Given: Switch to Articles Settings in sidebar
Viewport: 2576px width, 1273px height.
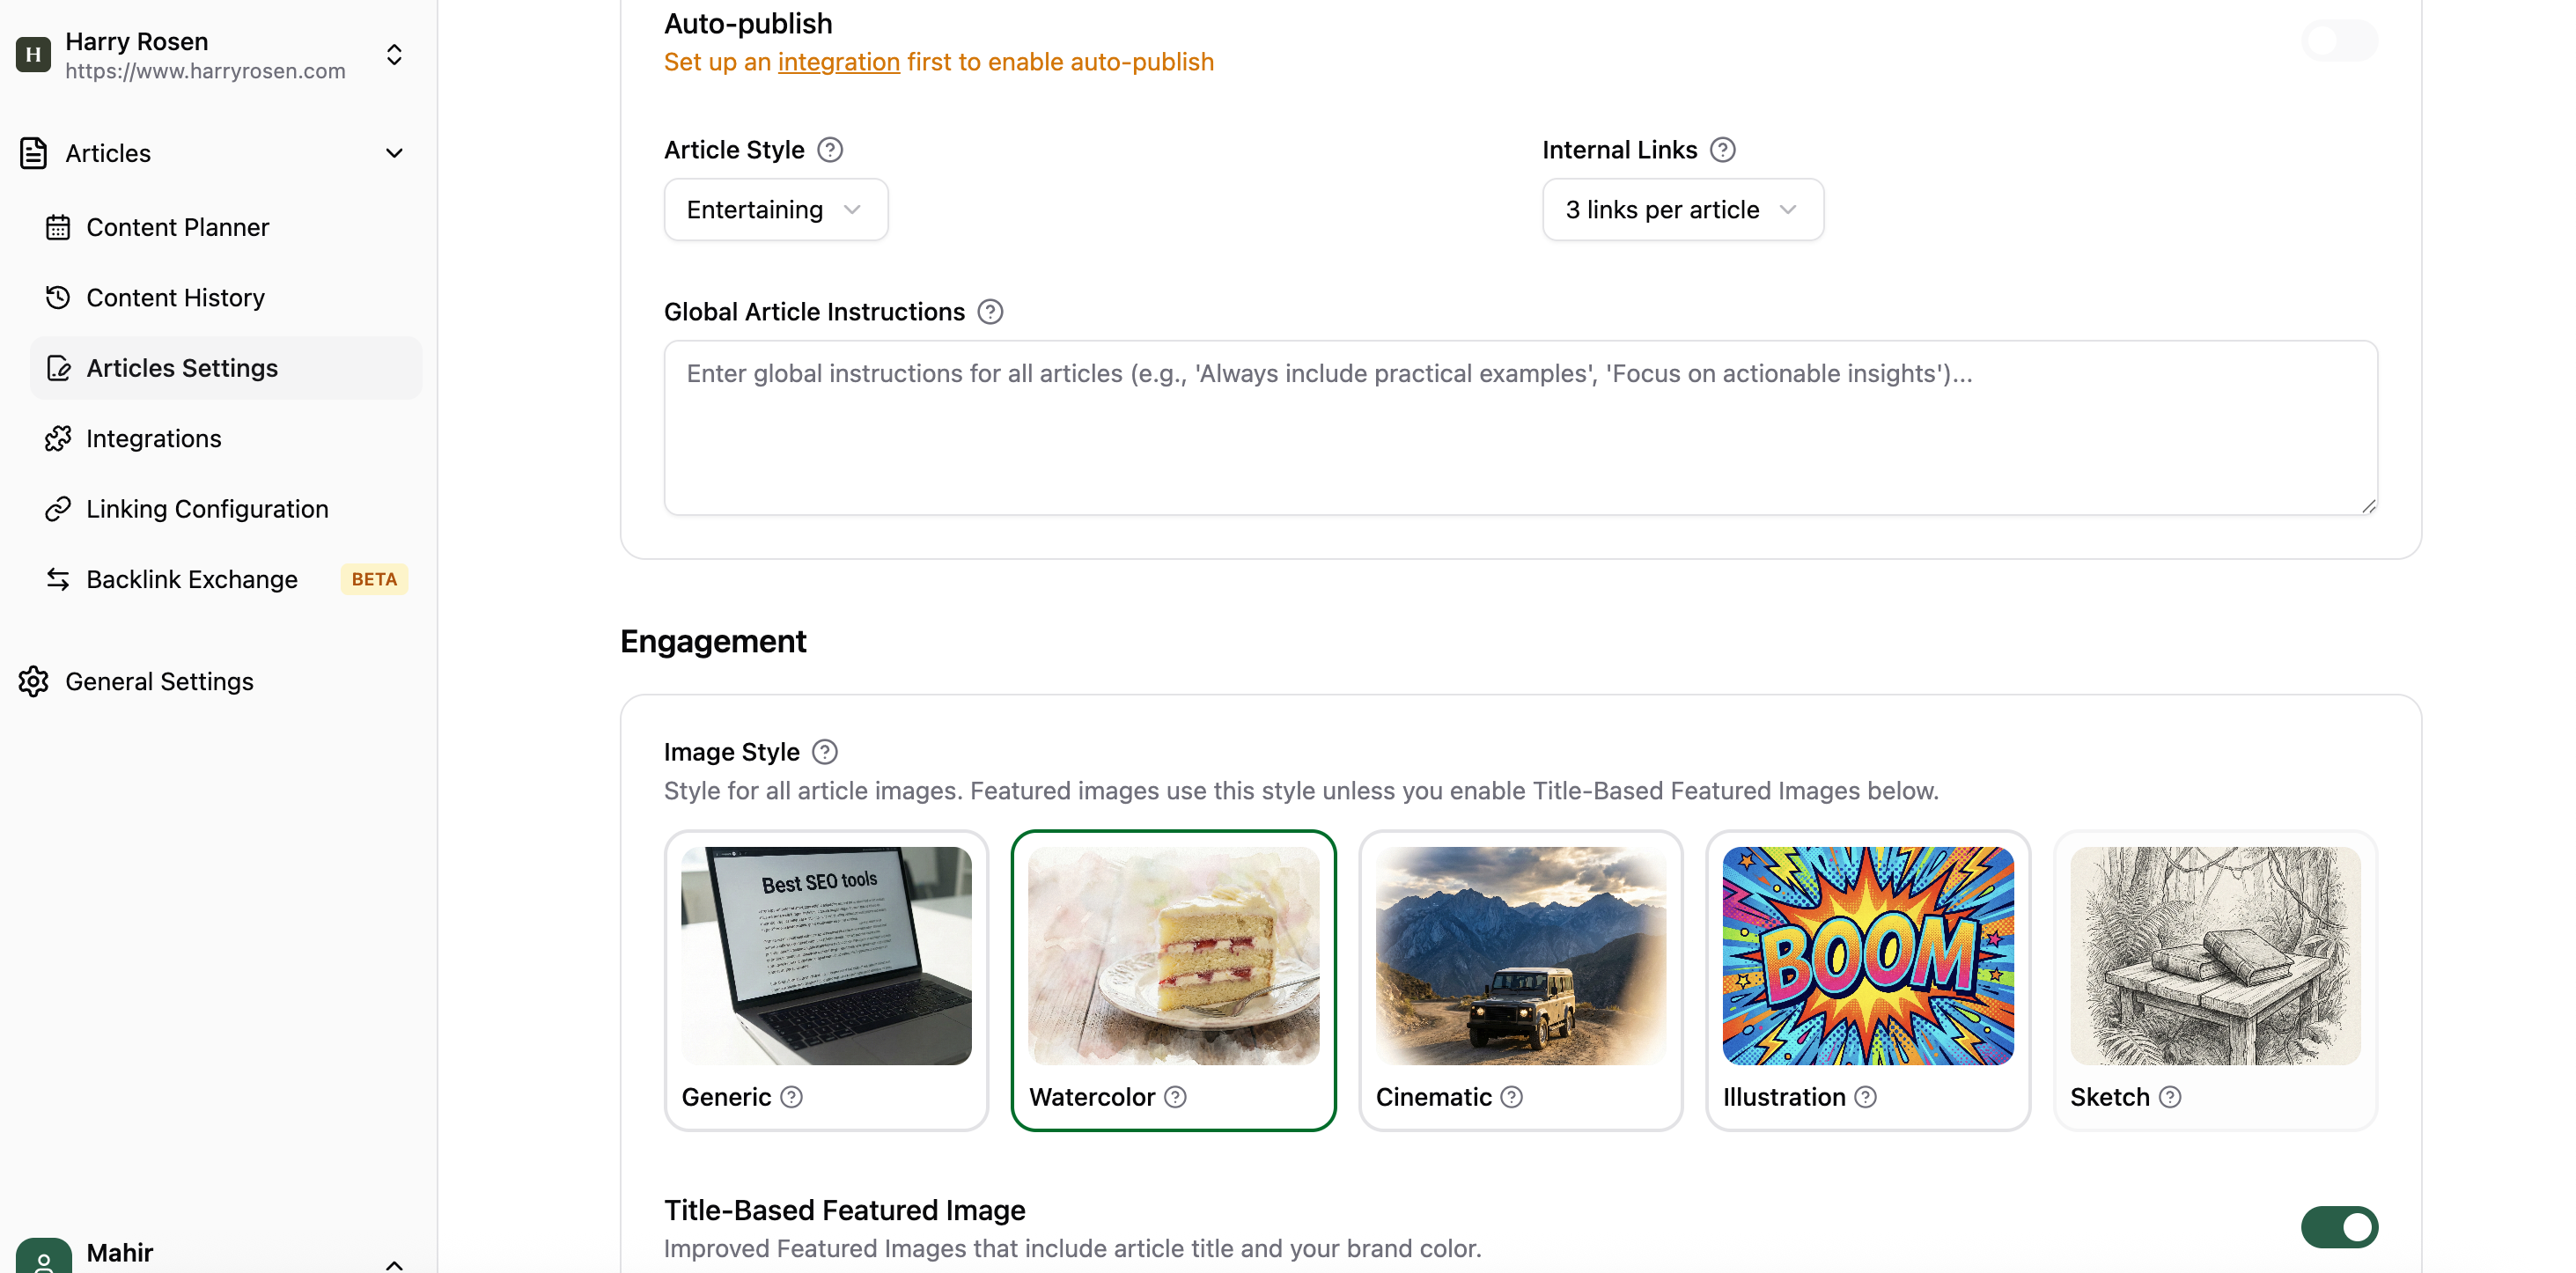Looking at the screenshot, I should click(182, 367).
